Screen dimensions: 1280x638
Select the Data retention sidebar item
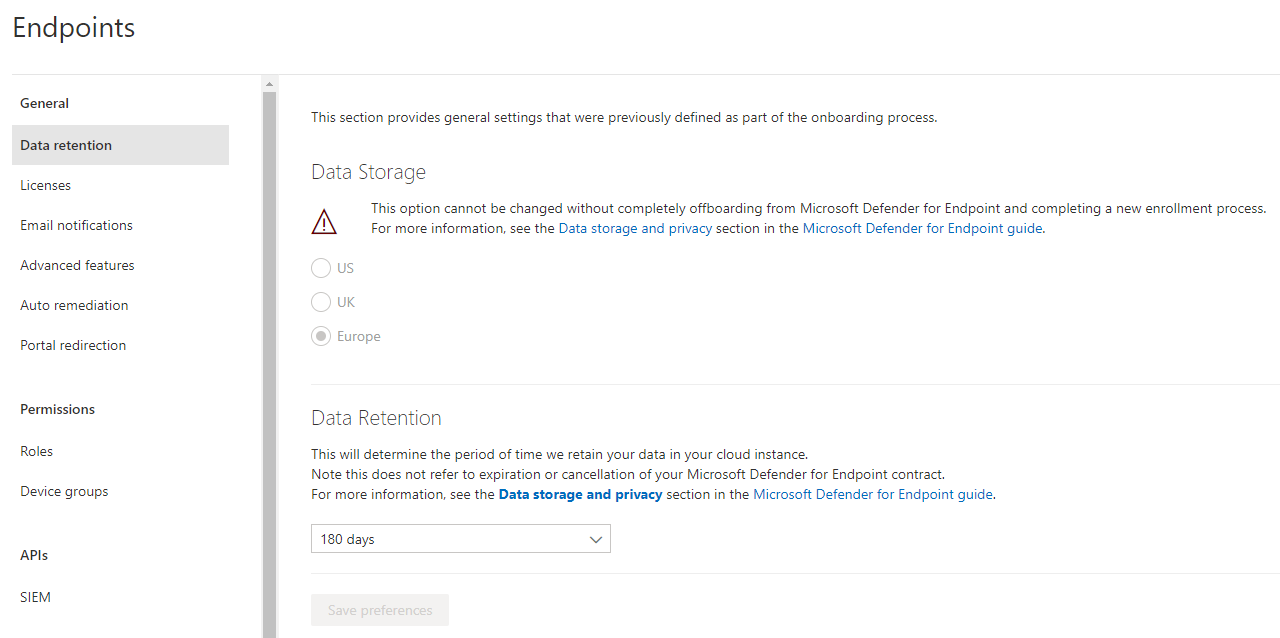click(66, 145)
